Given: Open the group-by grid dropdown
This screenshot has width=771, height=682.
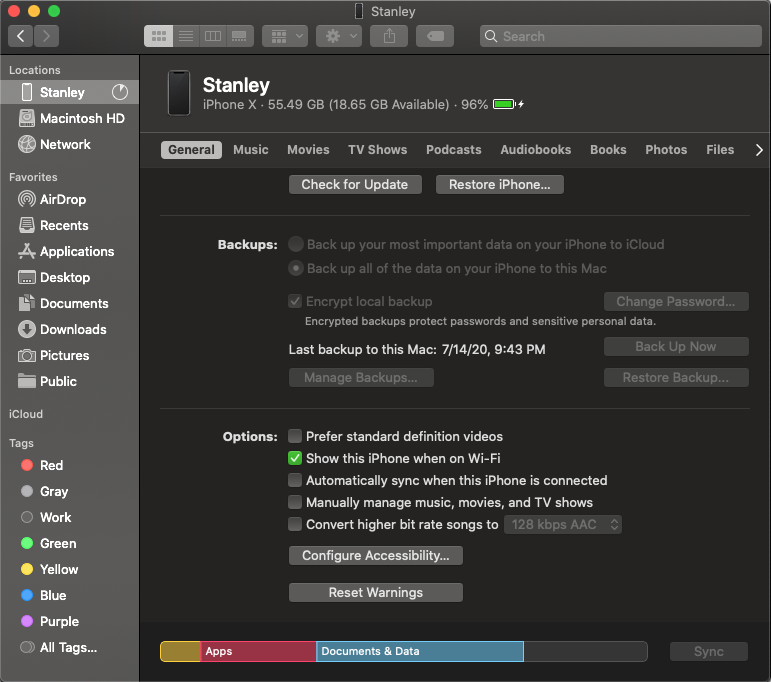Looking at the screenshot, I should tap(285, 36).
